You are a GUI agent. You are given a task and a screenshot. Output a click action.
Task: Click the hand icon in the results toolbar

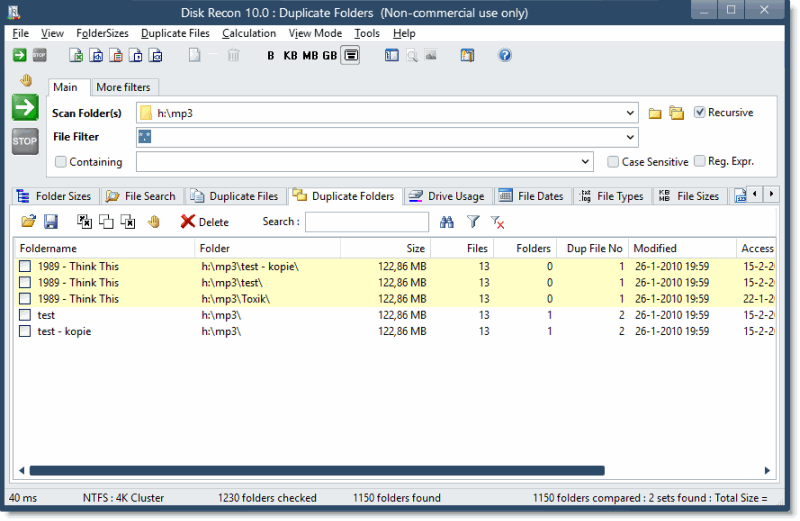pyautogui.click(x=154, y=221)
